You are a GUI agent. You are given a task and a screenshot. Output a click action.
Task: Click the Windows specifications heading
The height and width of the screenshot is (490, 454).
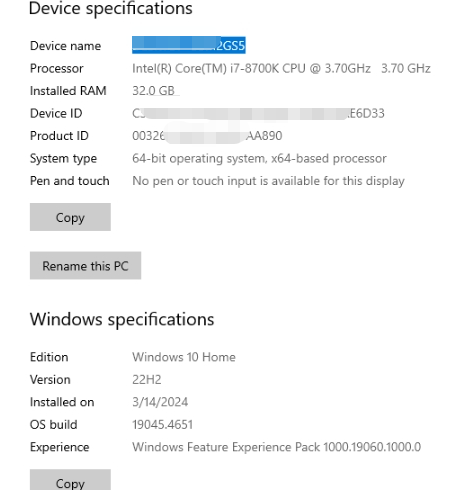pos(122,319)
